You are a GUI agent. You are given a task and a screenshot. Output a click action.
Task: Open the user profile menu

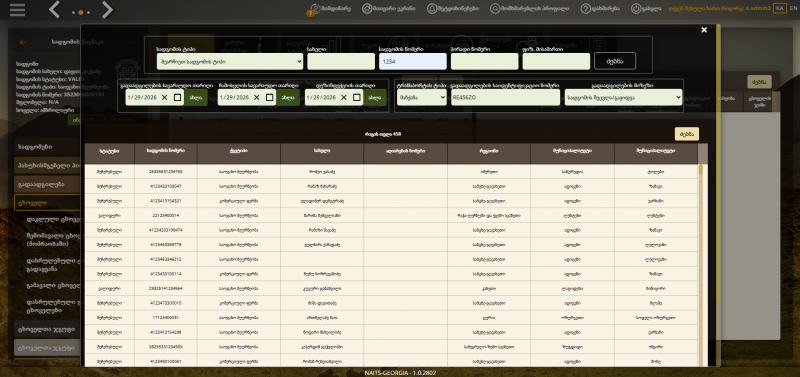pyautogui.click(x=530, y=9)
